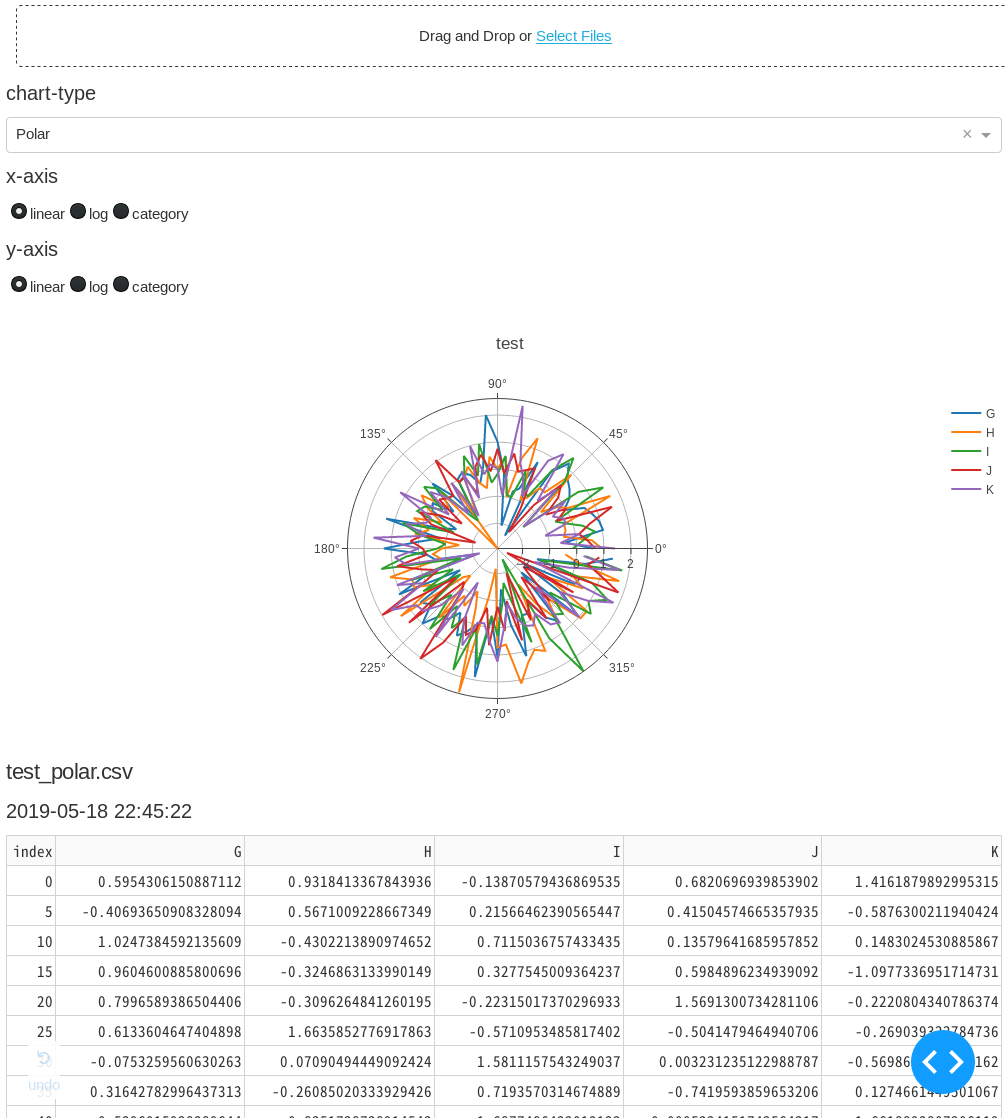1007x1118 pixels.
Task: Click the 135° angular axis label
Action: click(x=372, y=434)
